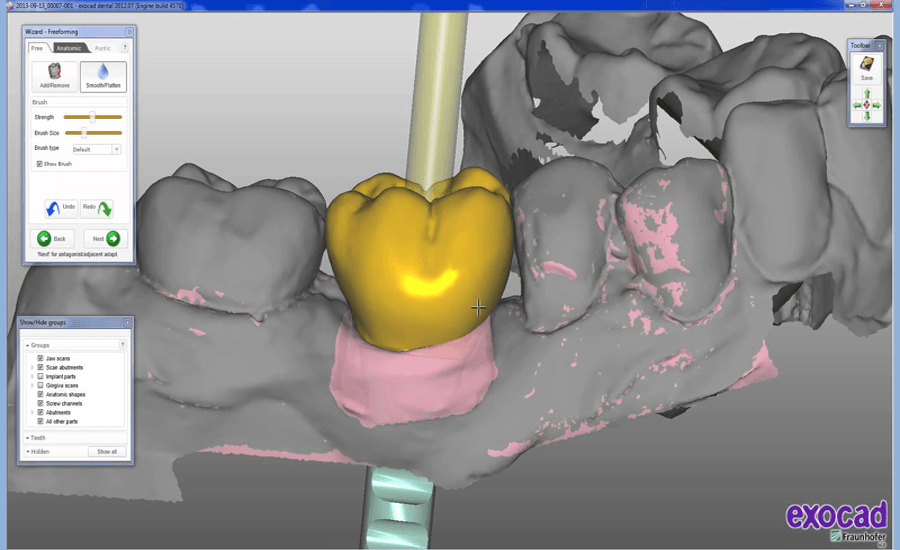Click the green right arrow view control
Screen dimensions: 900x550
[877, 105]
